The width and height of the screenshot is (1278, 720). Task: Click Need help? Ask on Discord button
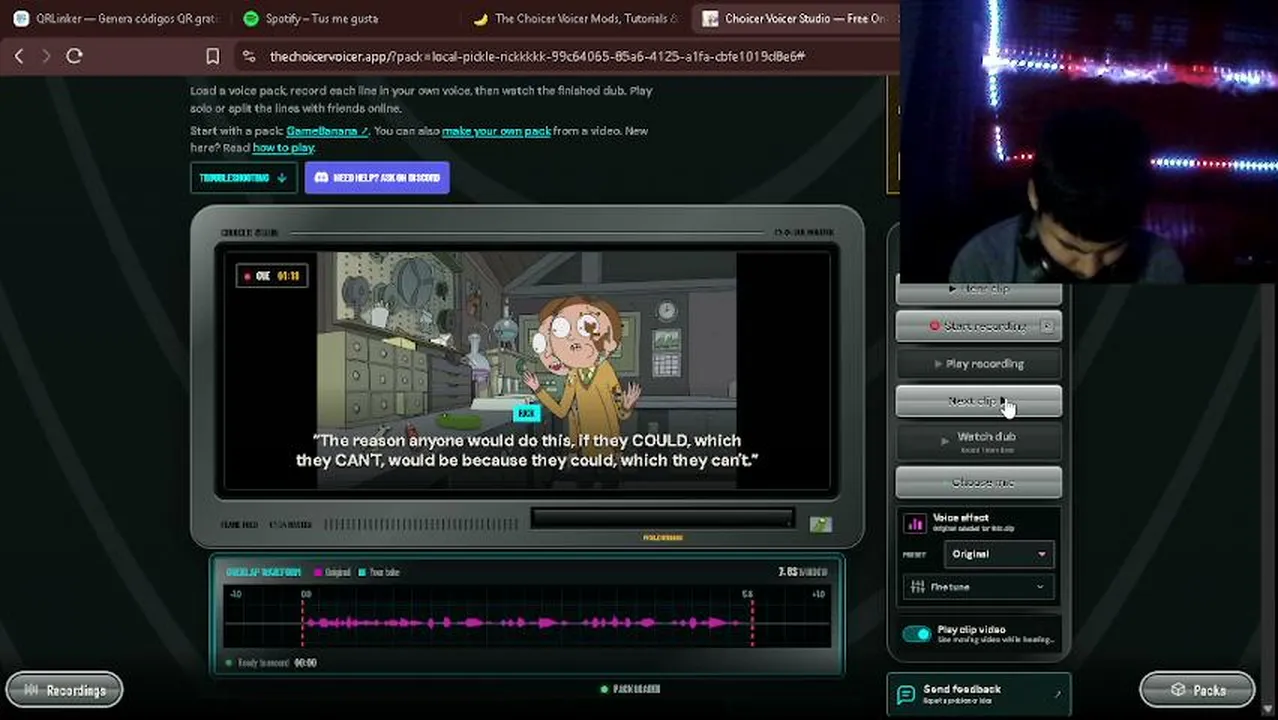(x=377, y=178)
